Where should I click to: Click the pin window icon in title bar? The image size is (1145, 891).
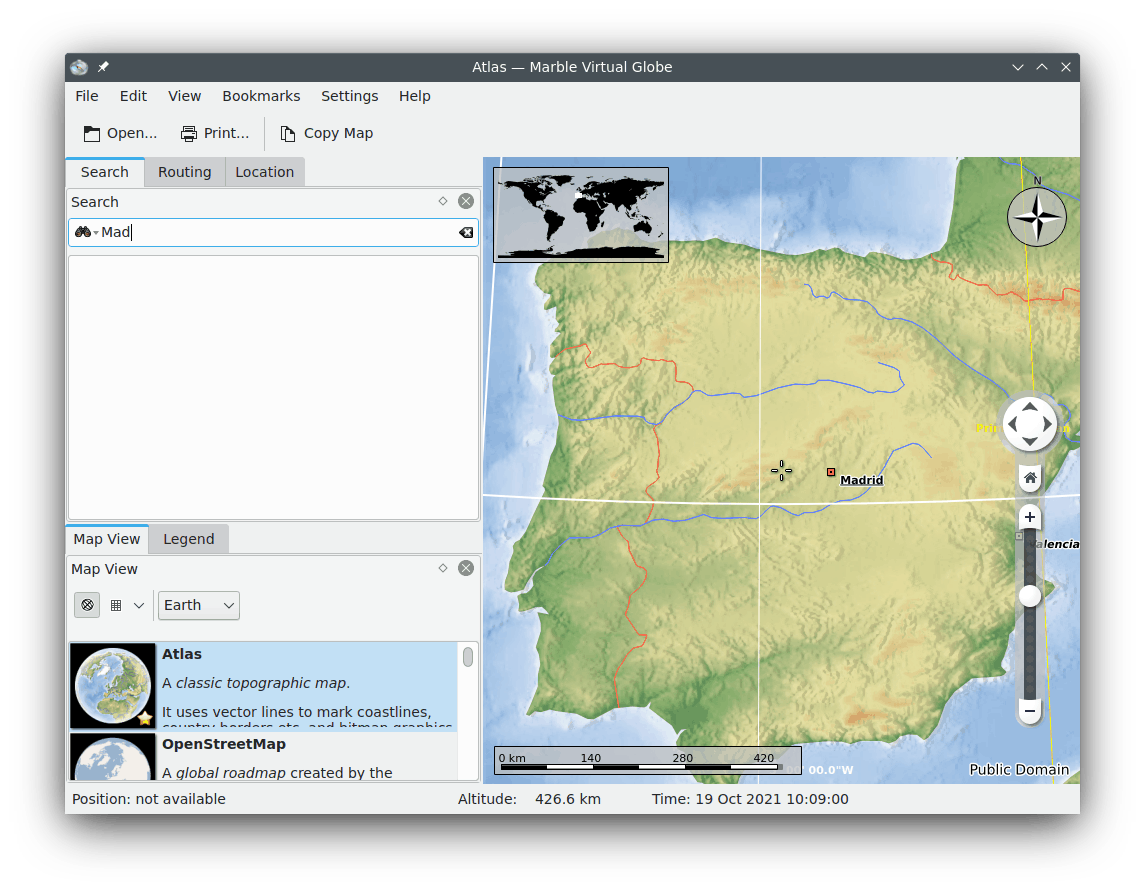[x=104, y=67]
